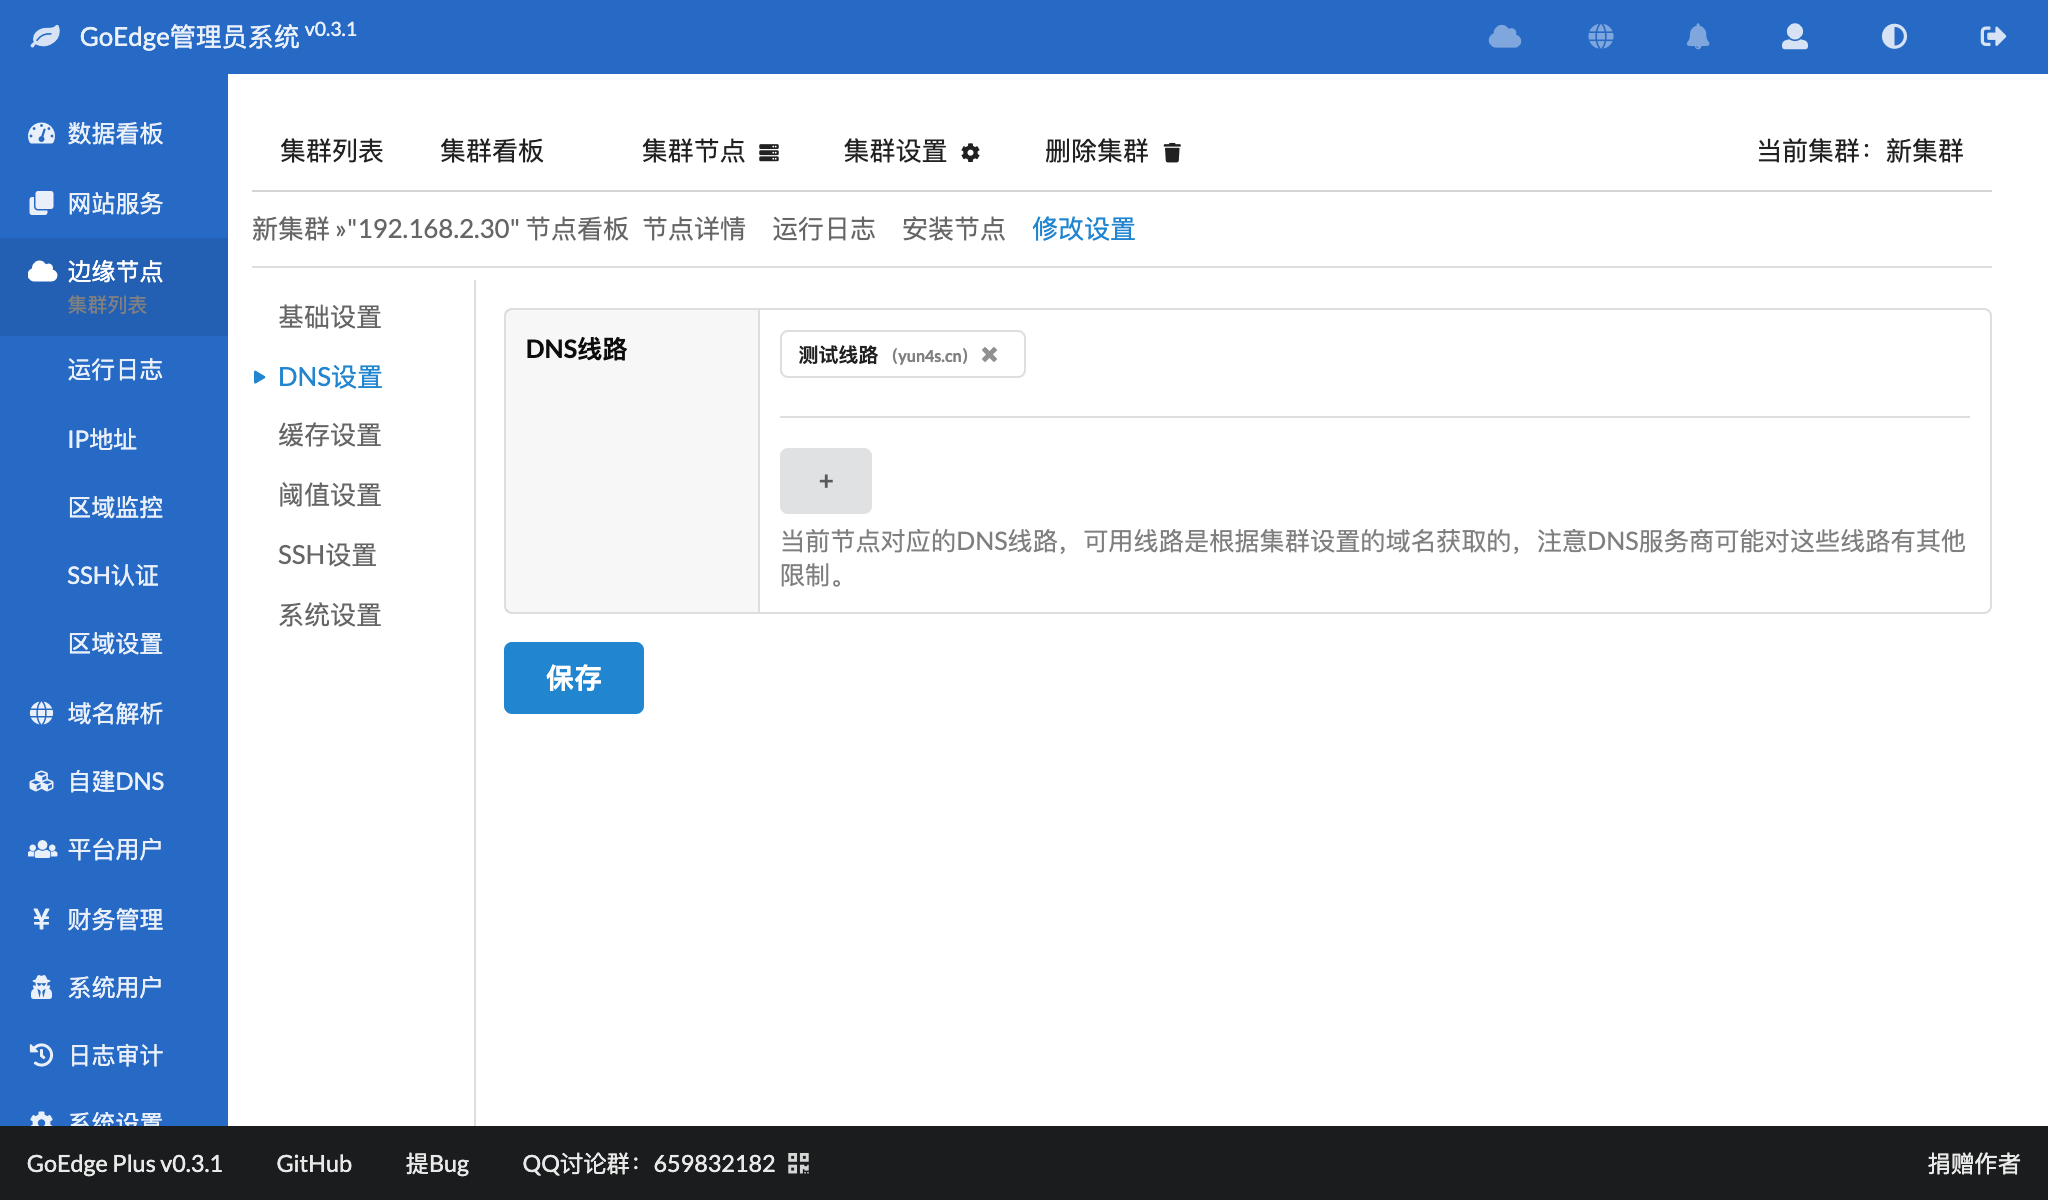The image size is (2048, 1200).
Task: Open GitHub link in footer
Action: [x=314, y=1163]
